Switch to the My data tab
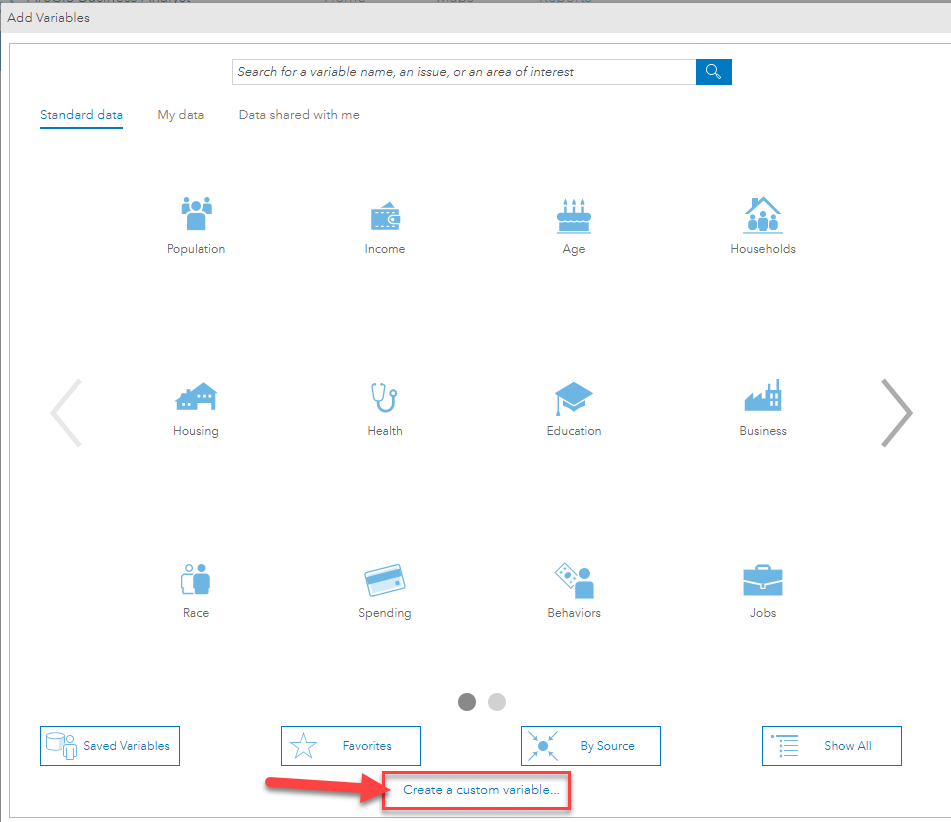This screenshot has height=822, width=951. pos(180,114)
